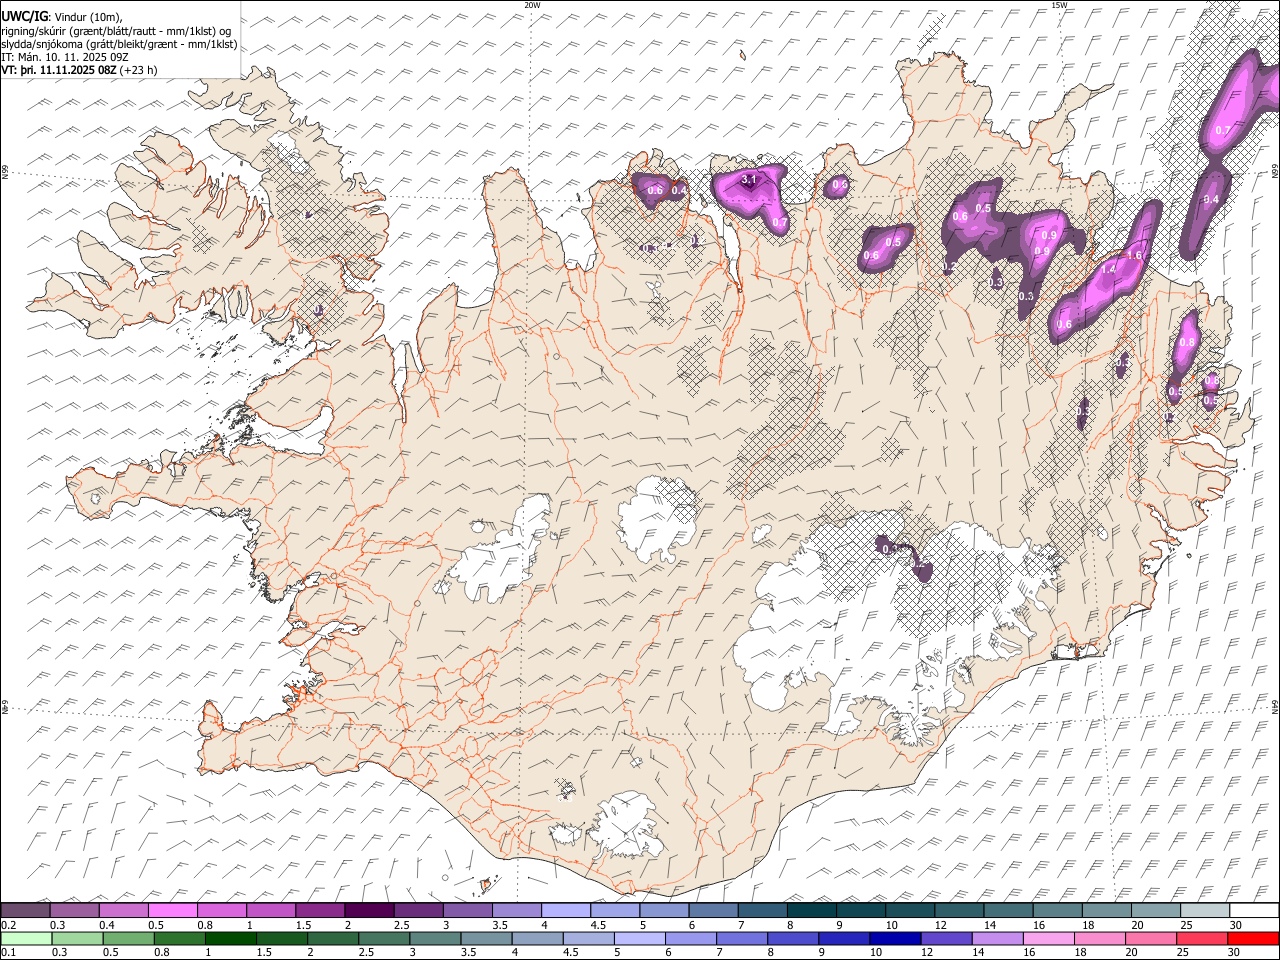Select the red 30 swatch on lower scale
The width and height of the screenshot is (1280, 960).
pos(1253,938)
